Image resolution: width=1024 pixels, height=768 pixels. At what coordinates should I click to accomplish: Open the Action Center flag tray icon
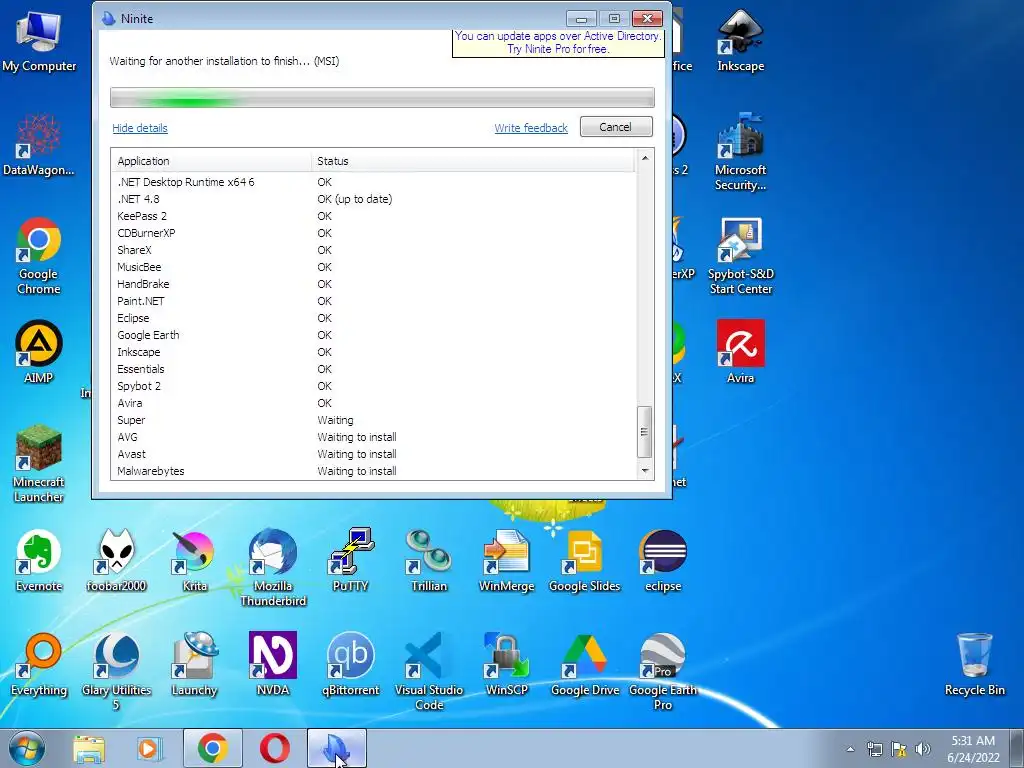pos(899,749)
